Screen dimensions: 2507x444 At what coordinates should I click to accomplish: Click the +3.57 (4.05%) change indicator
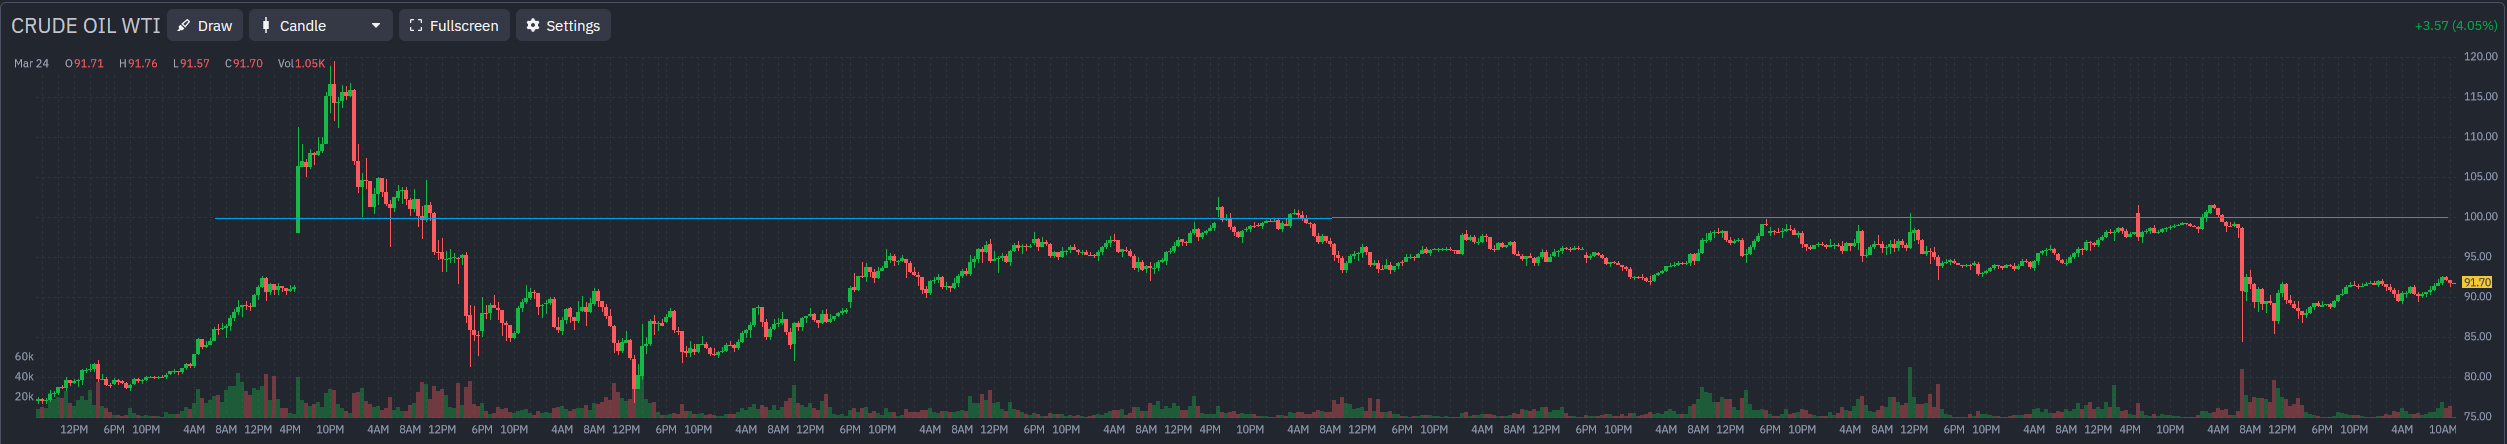click(2456, 25)
